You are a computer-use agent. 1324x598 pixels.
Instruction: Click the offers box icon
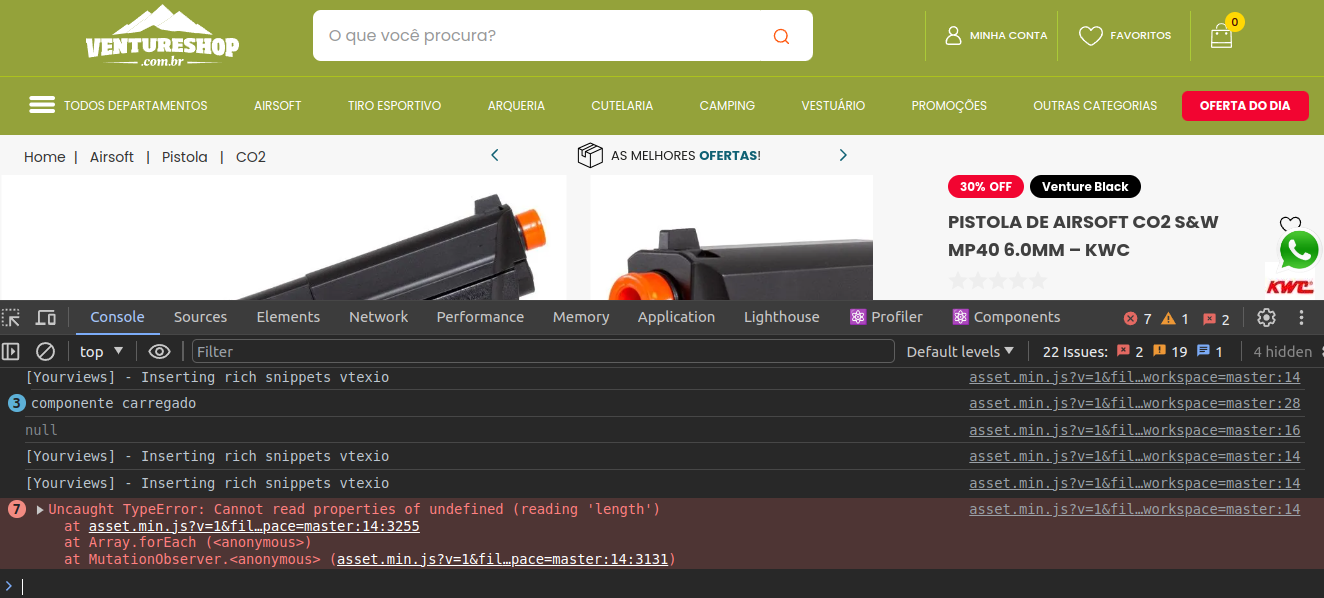590,155
